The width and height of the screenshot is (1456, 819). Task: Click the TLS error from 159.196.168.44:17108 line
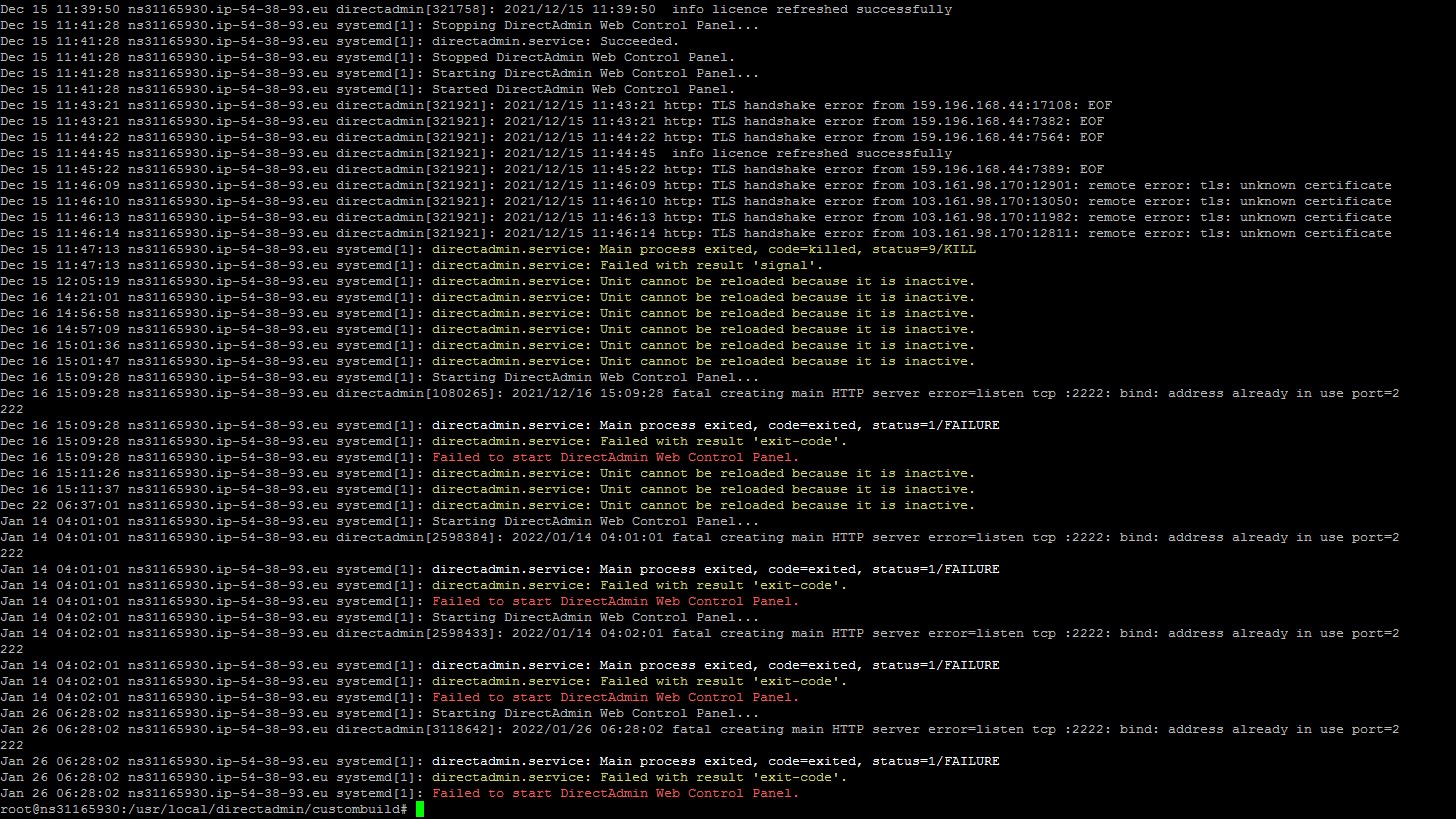tap(556, 105)
